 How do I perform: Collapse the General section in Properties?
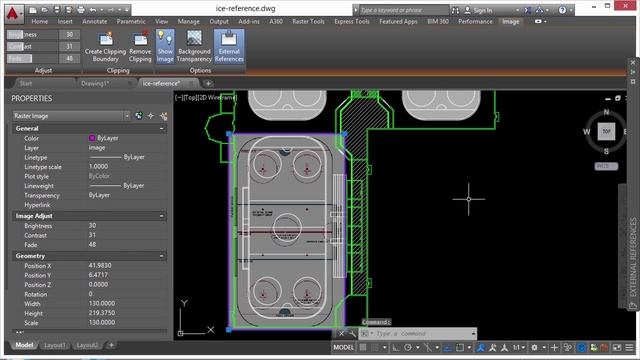[x=162, y=129]
